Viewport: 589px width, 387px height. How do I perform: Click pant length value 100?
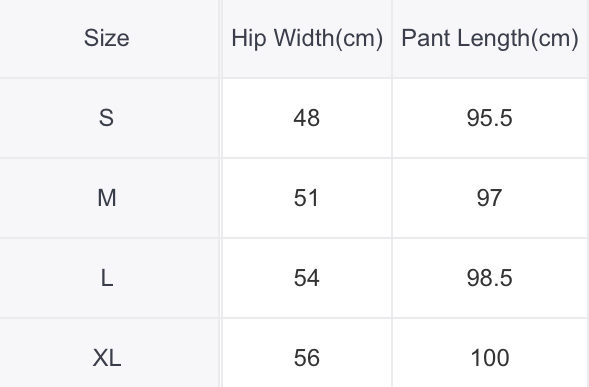[x=490, y=358]
